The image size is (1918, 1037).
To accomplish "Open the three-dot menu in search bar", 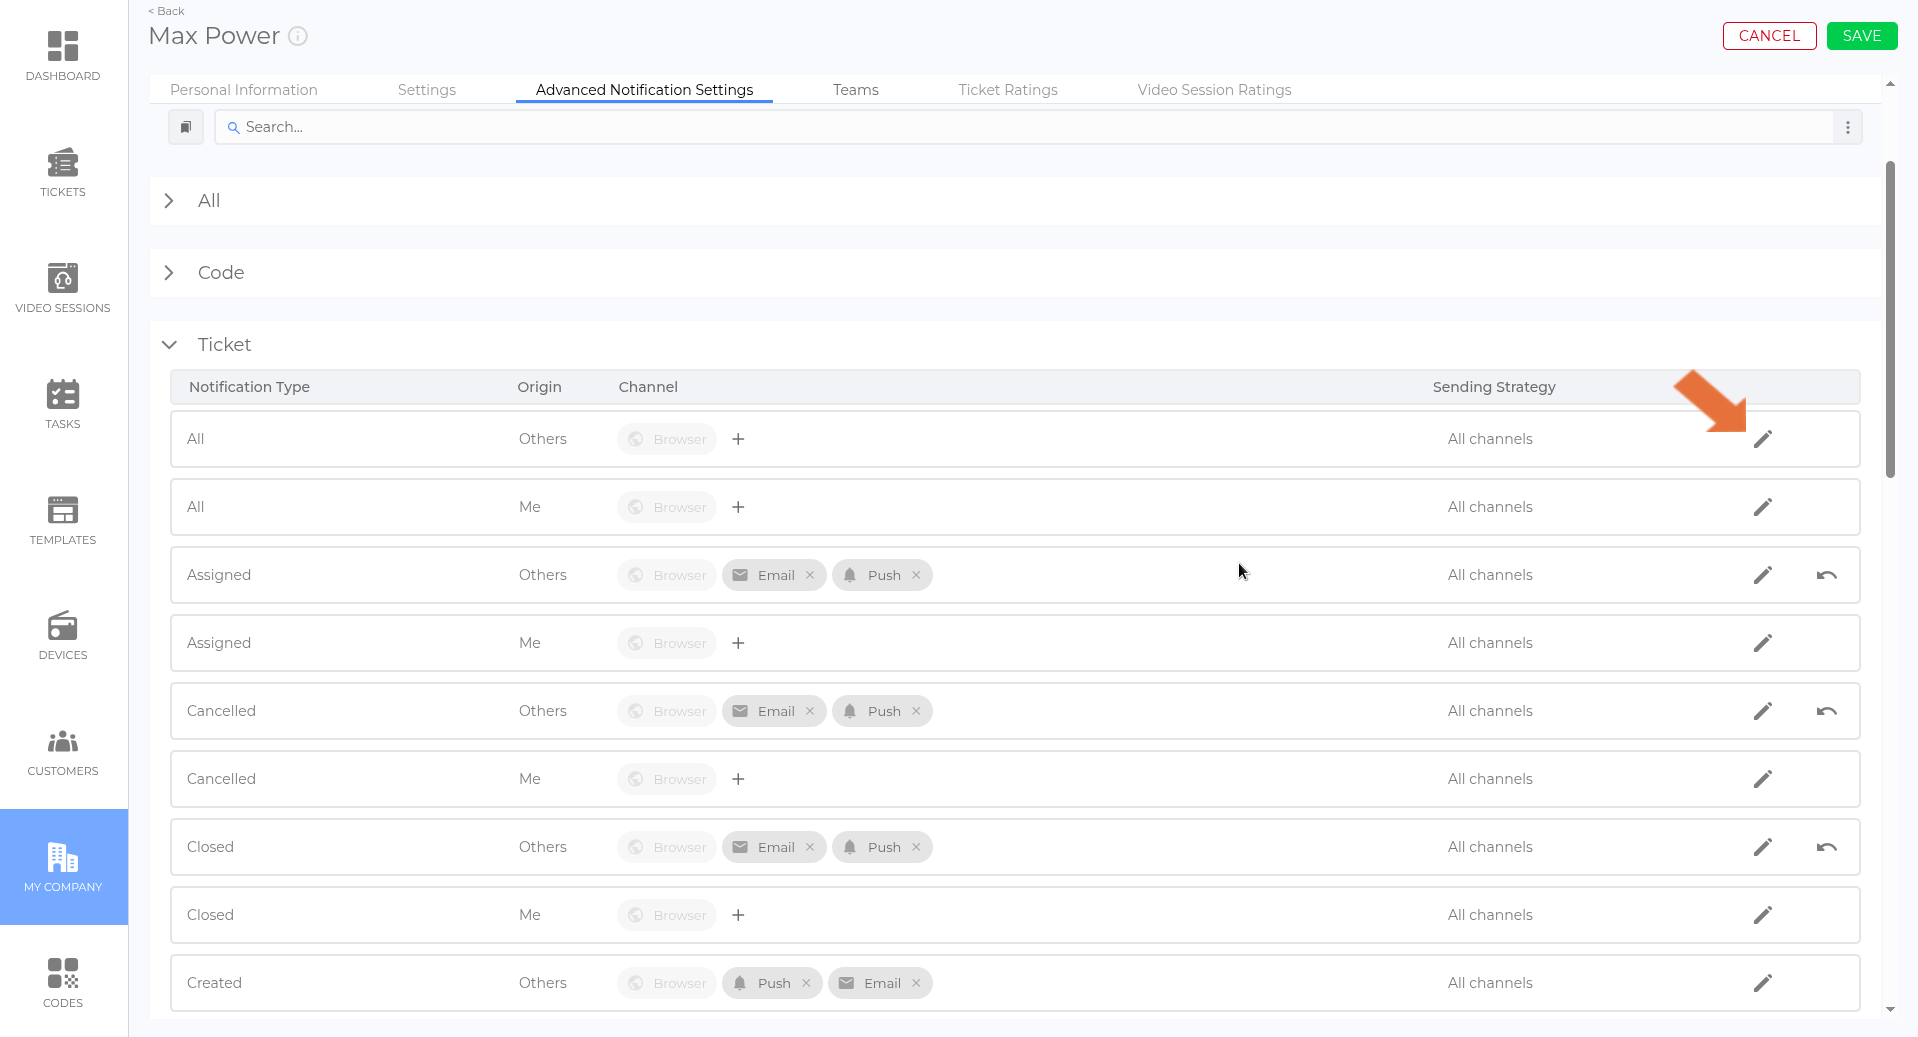I will coord(1847,127).
